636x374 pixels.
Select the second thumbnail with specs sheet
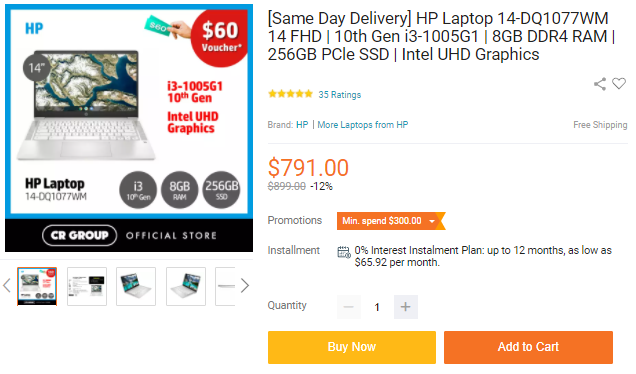87,286
